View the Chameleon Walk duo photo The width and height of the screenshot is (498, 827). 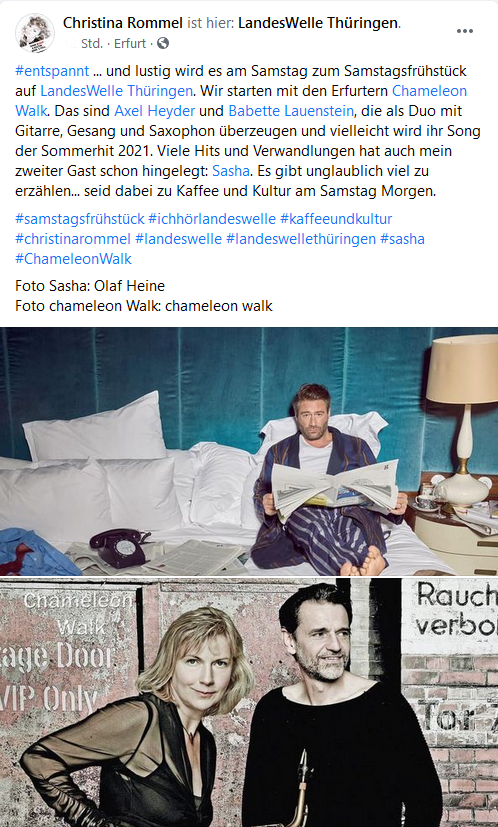249,703
